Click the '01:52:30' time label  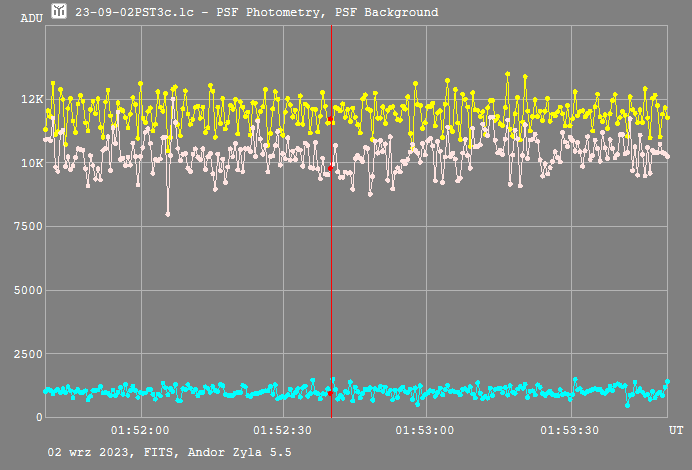tap(282, 430)
